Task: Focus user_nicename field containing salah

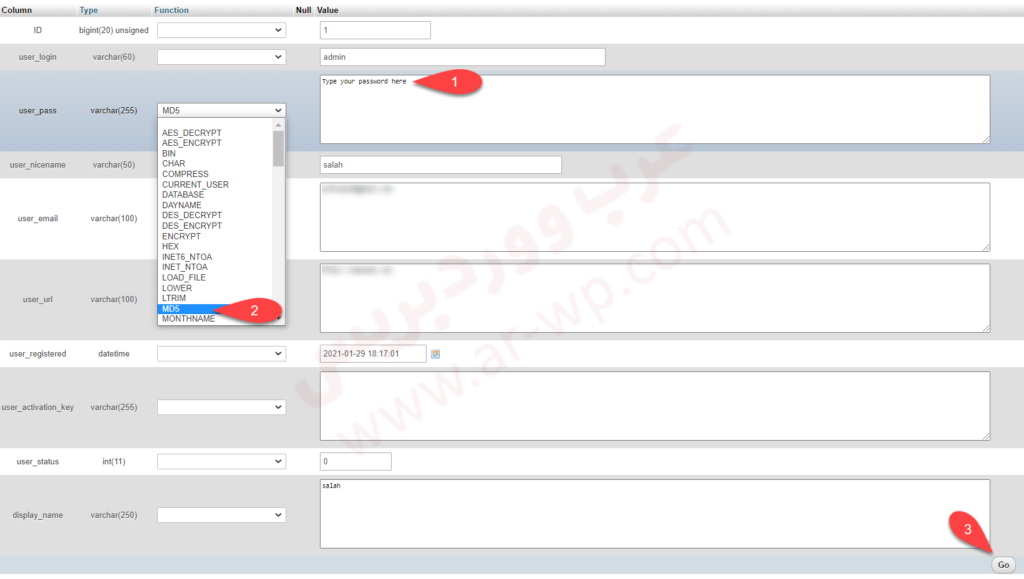Action: tap(441, 164)
